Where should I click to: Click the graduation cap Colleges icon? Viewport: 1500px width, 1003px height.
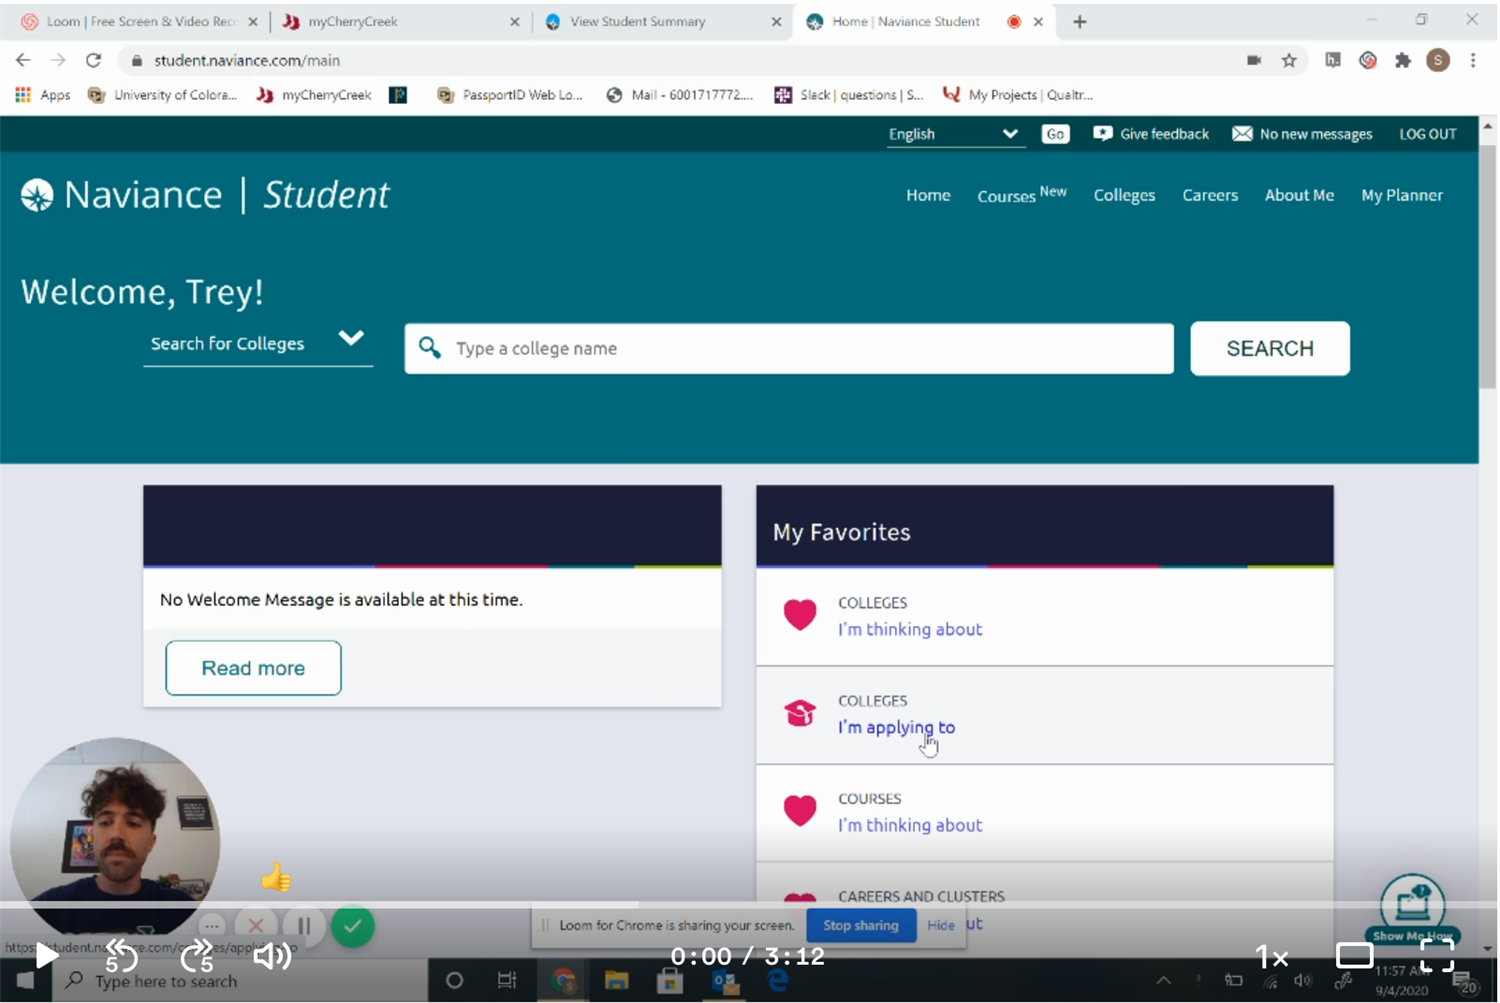(800, 713)
